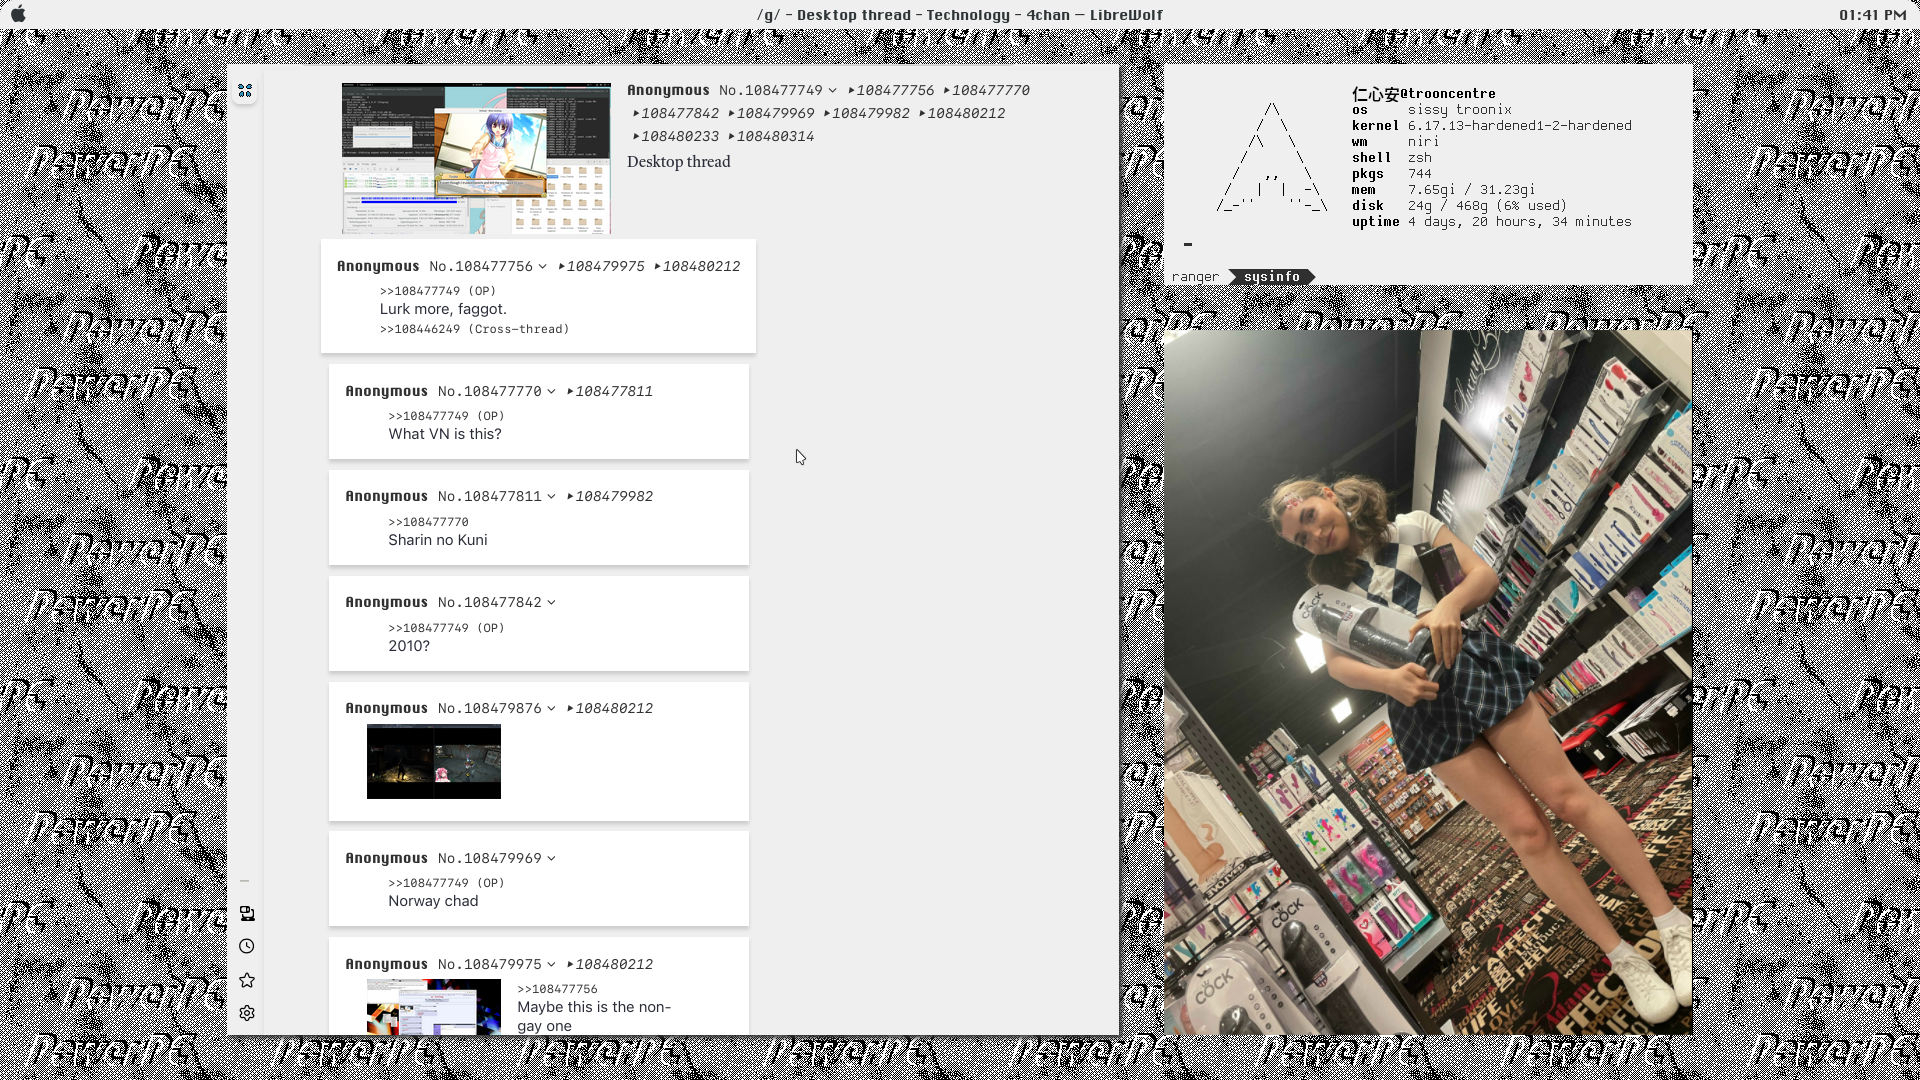The image size is (1920, 1080).
Task: Click backlink 108480314 in OP post
Action: pos(774,137)
